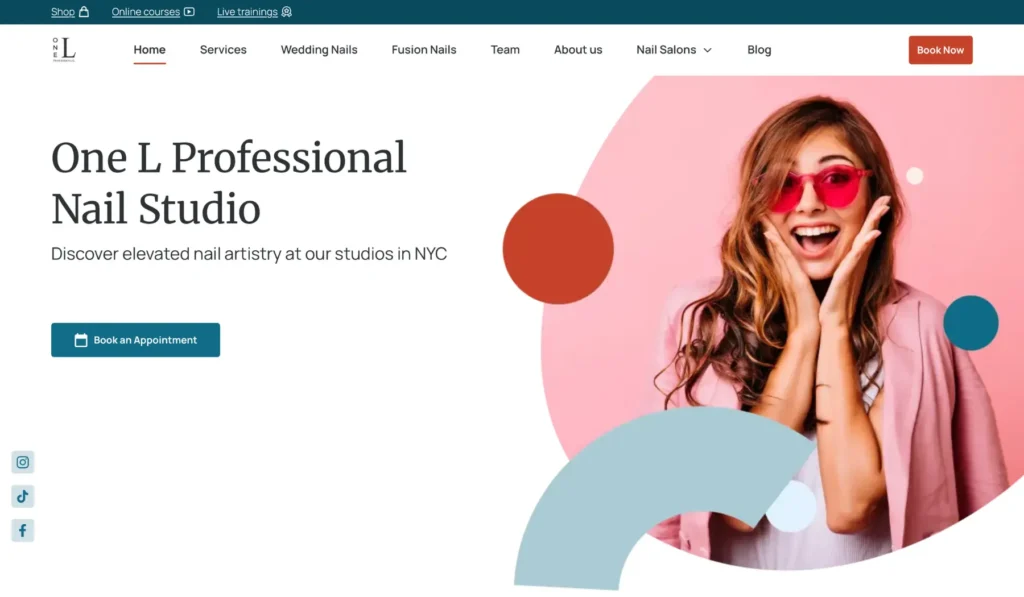This screenshot has height=597, width=1024.
Task: Open the TikTok social icon
Action: 22,496
